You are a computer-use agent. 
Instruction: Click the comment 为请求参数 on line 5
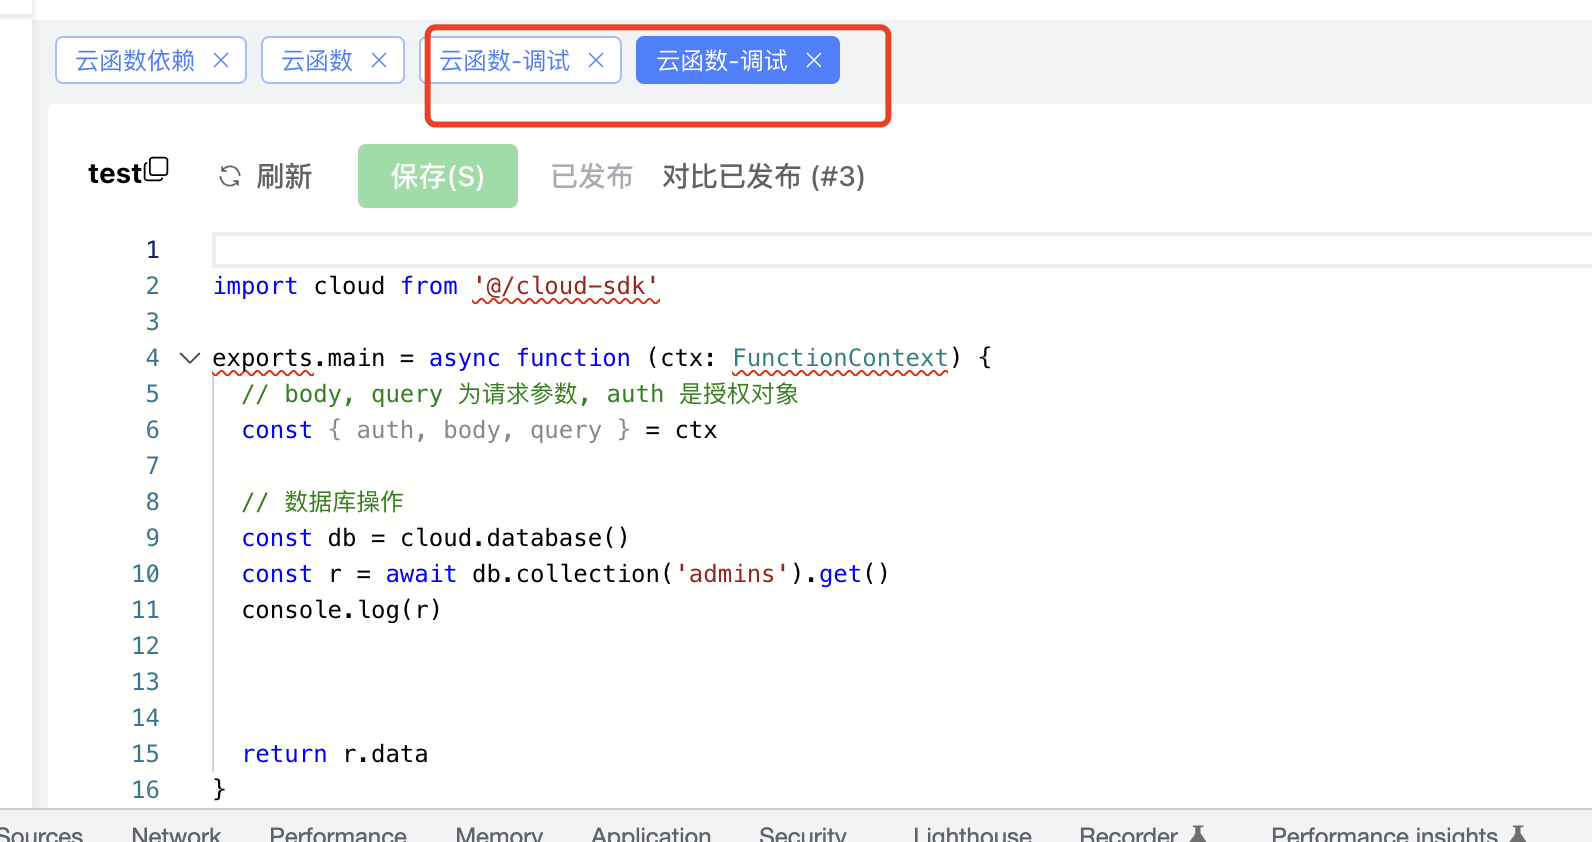click(518, 394)
